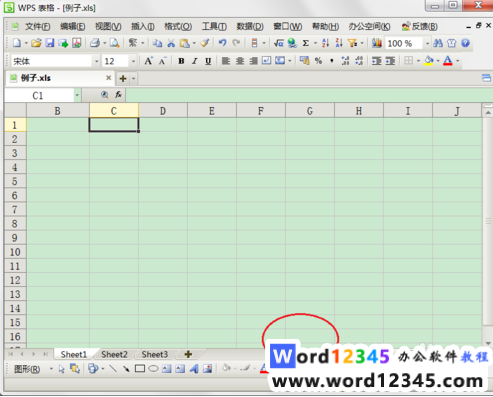The height and width of the screenshot is (397, 493).
Task: Open the Print Preview icon
Action: click(114, 43)
